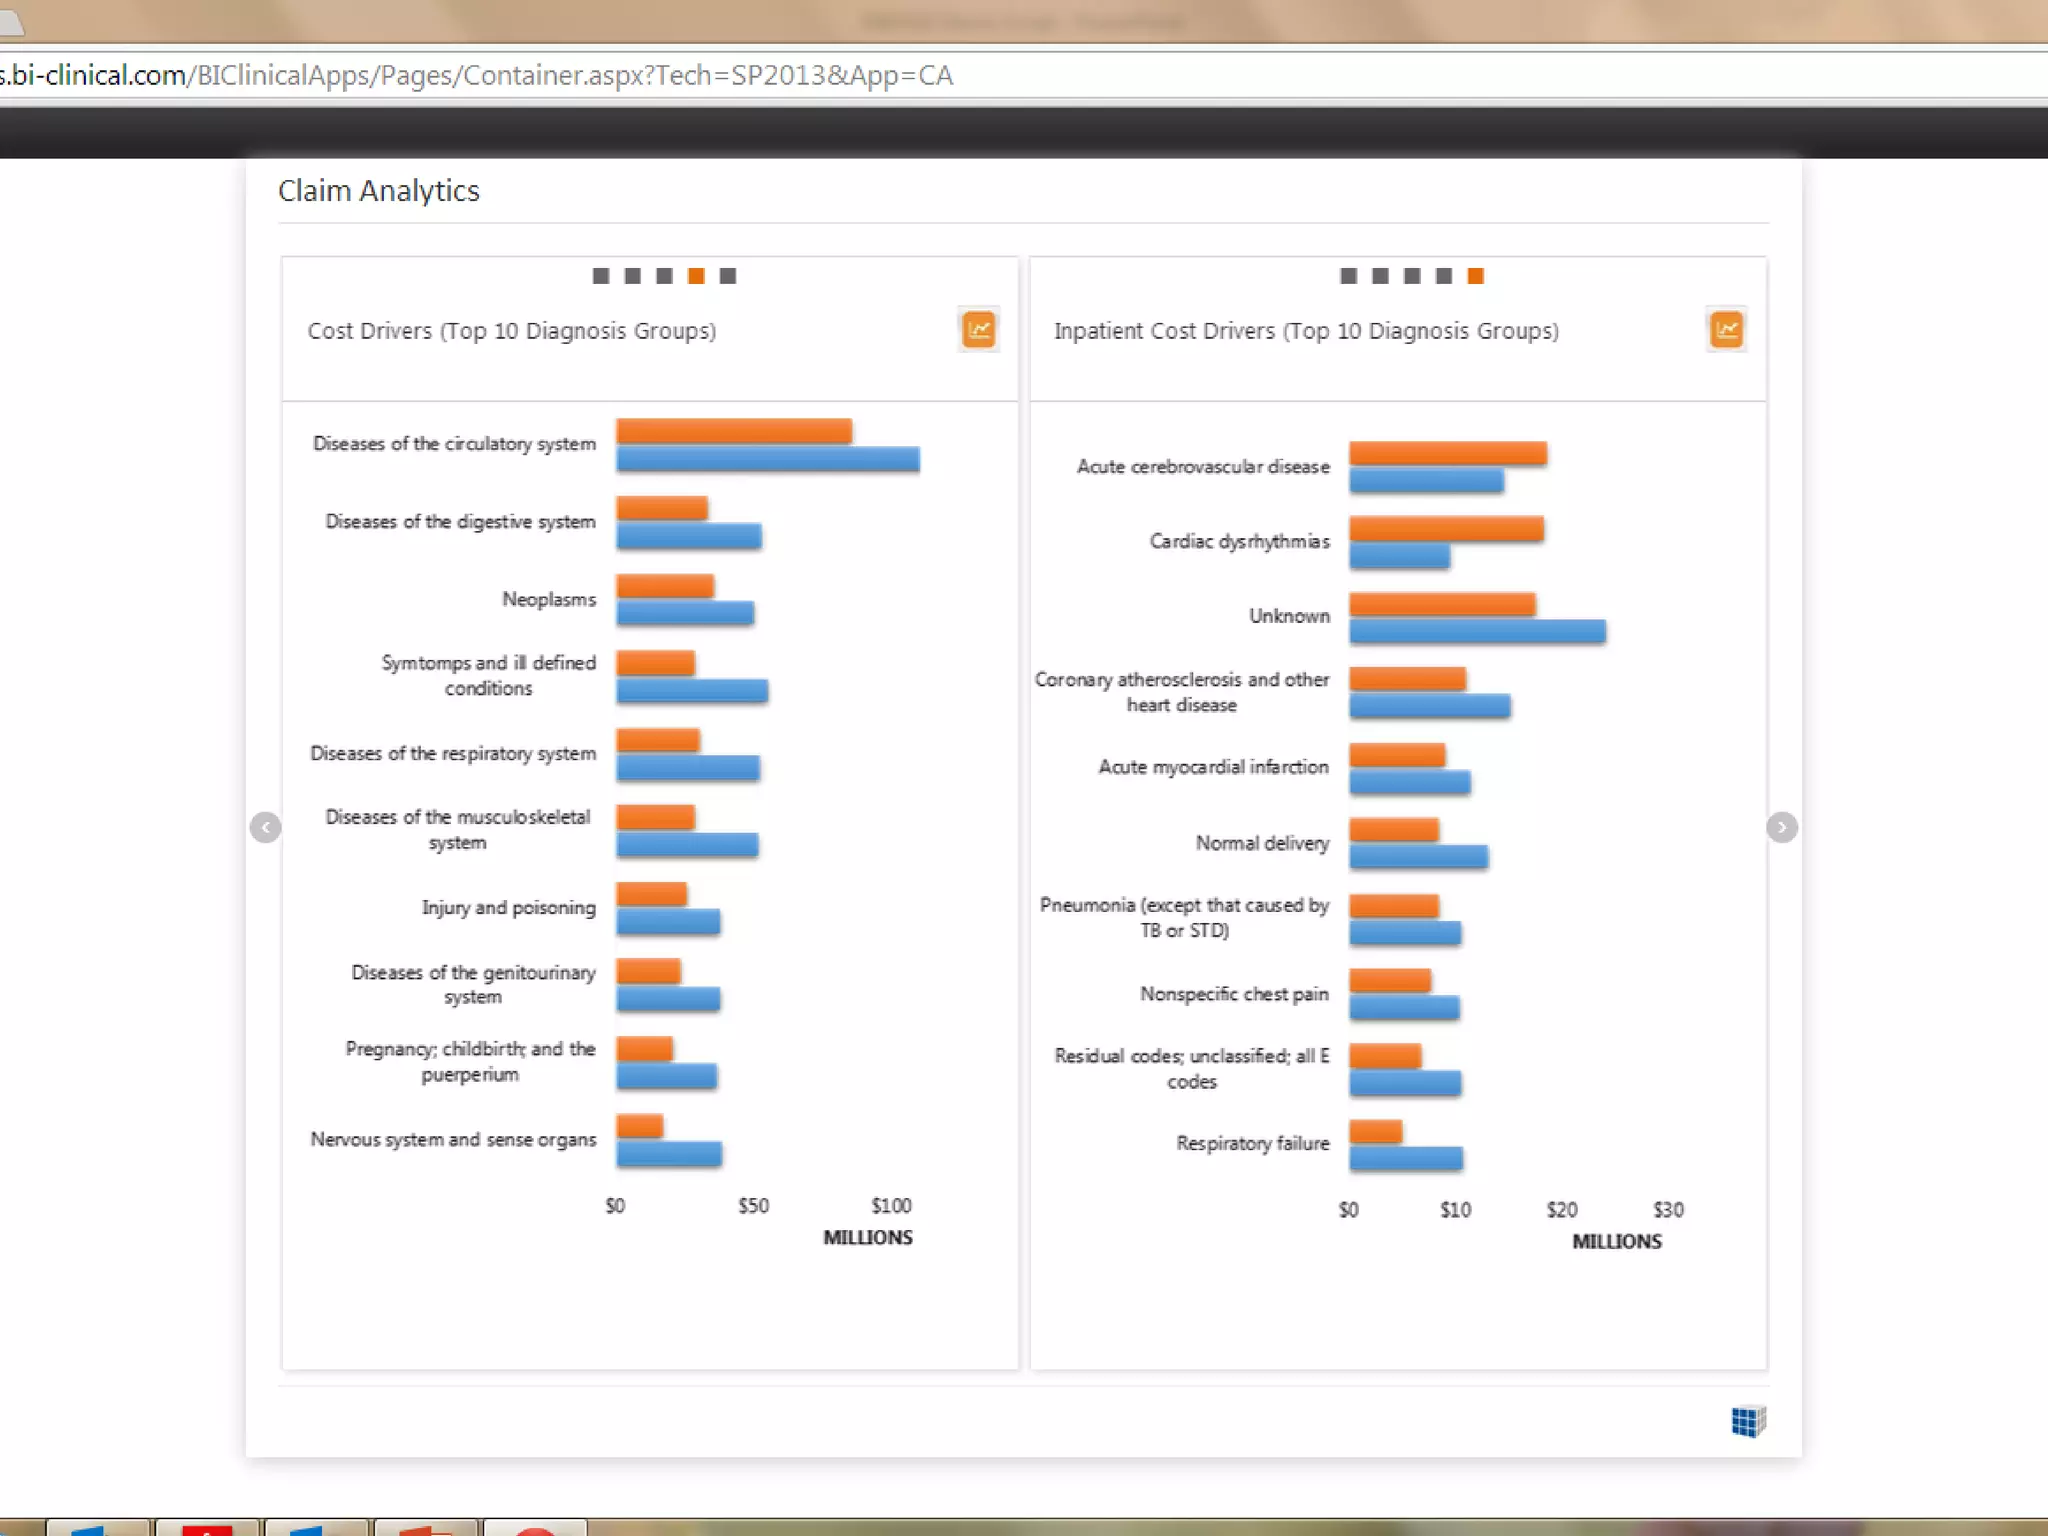Select second pager dot in left panel
The width and height of the screenshot is (2048, 1536).
(632, 276)
